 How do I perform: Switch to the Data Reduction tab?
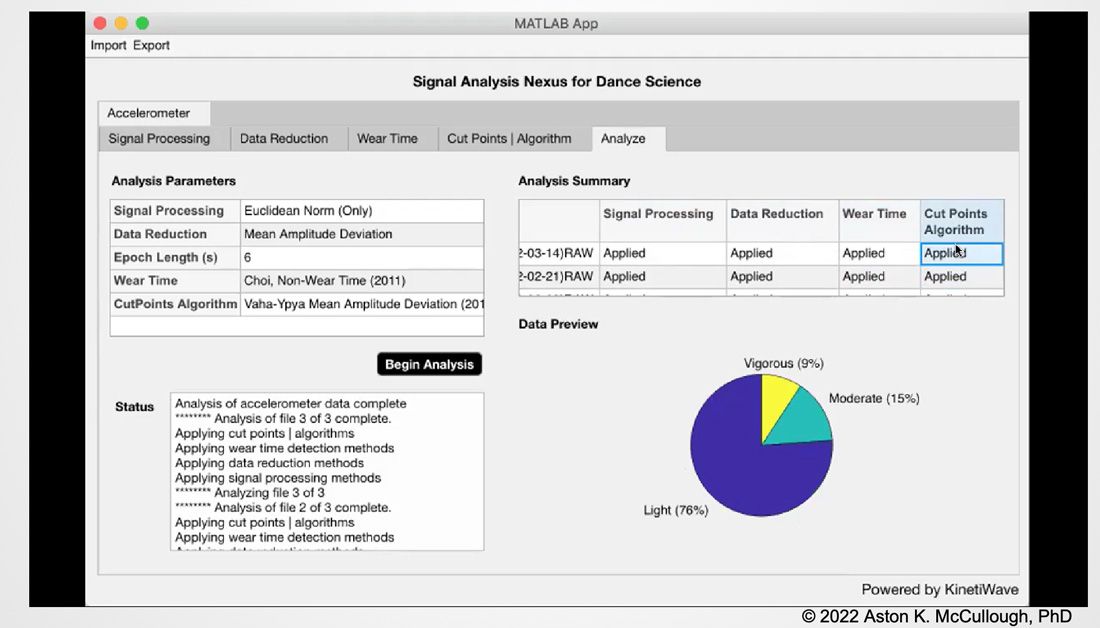pyautogui.click(x=287, y=138)
